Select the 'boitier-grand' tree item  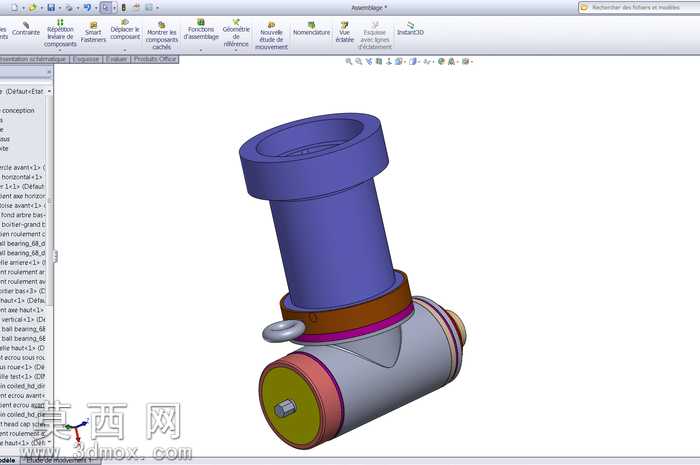tap(22, 224)
